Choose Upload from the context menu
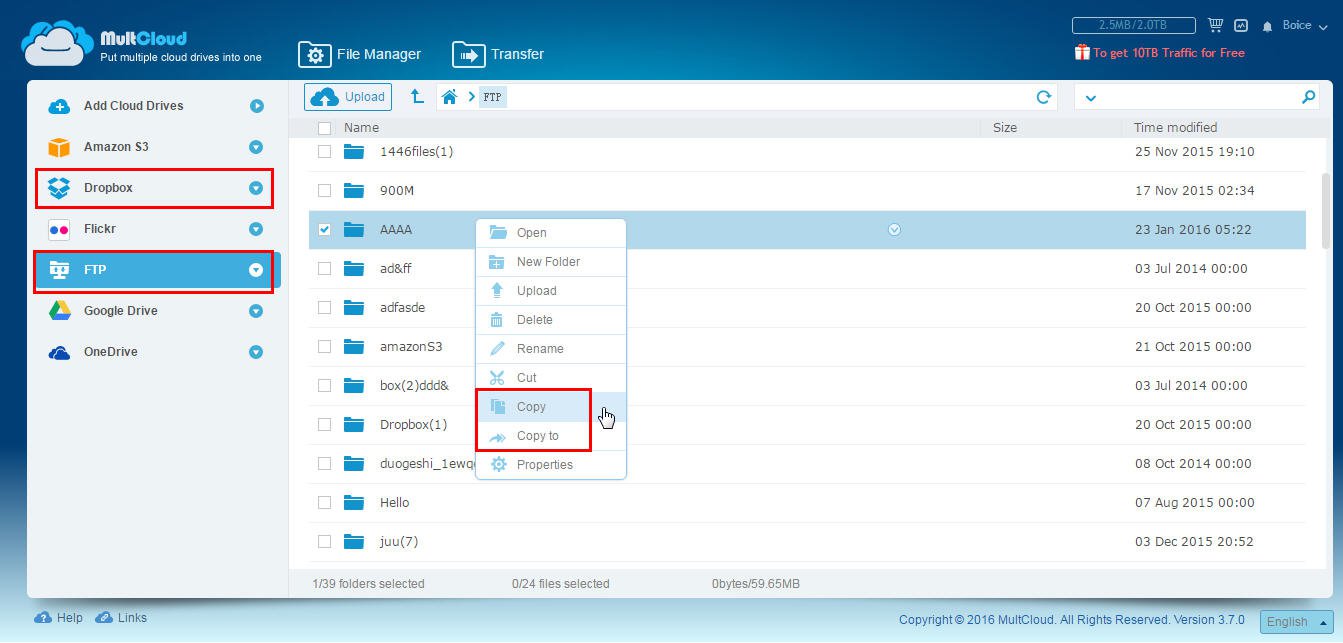The width and height of the screenshot is (1343, 643). point(551,291)
